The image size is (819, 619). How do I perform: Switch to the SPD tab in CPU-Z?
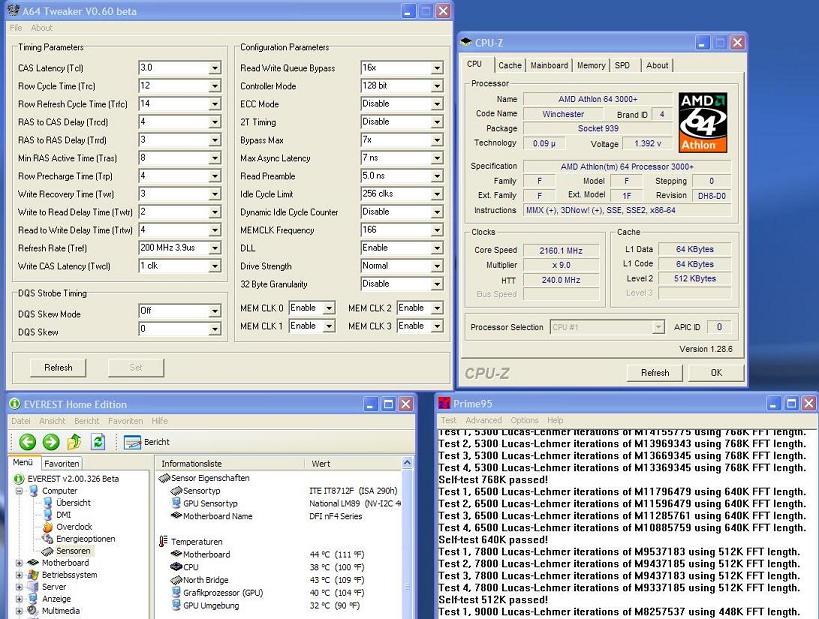[622, 65]
